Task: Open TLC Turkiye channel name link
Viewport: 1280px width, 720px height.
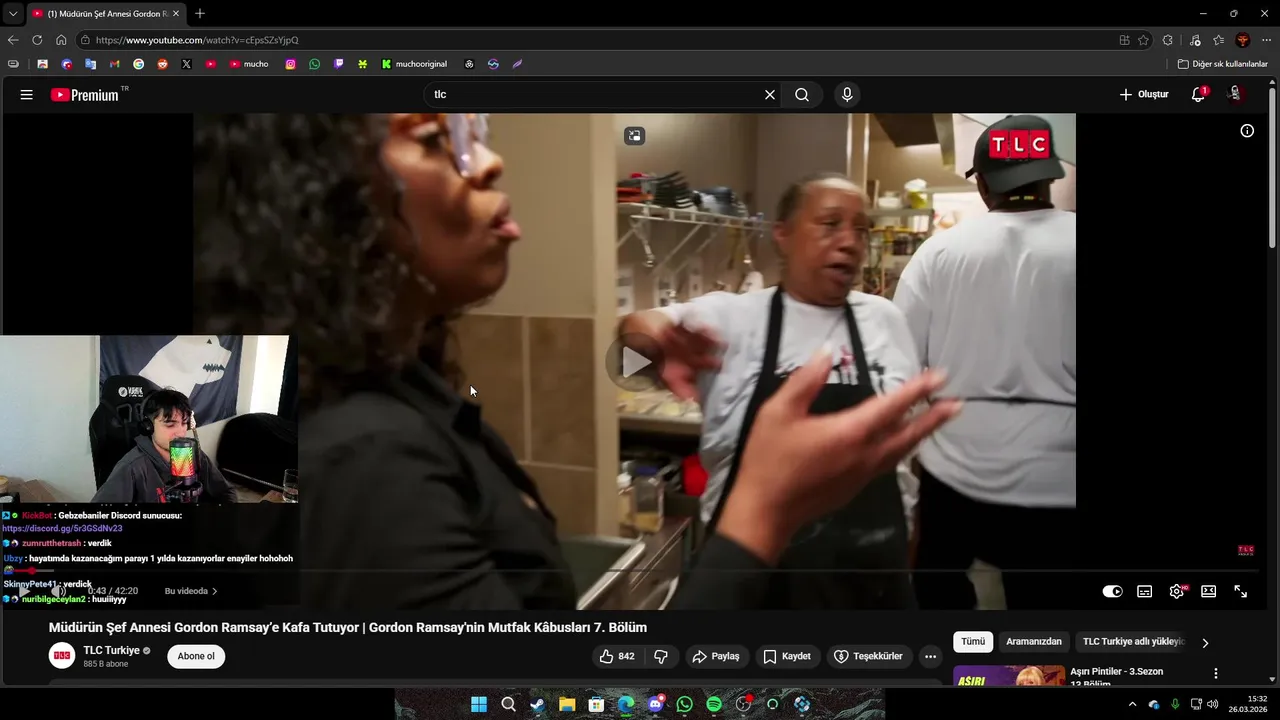Action: 112,651
